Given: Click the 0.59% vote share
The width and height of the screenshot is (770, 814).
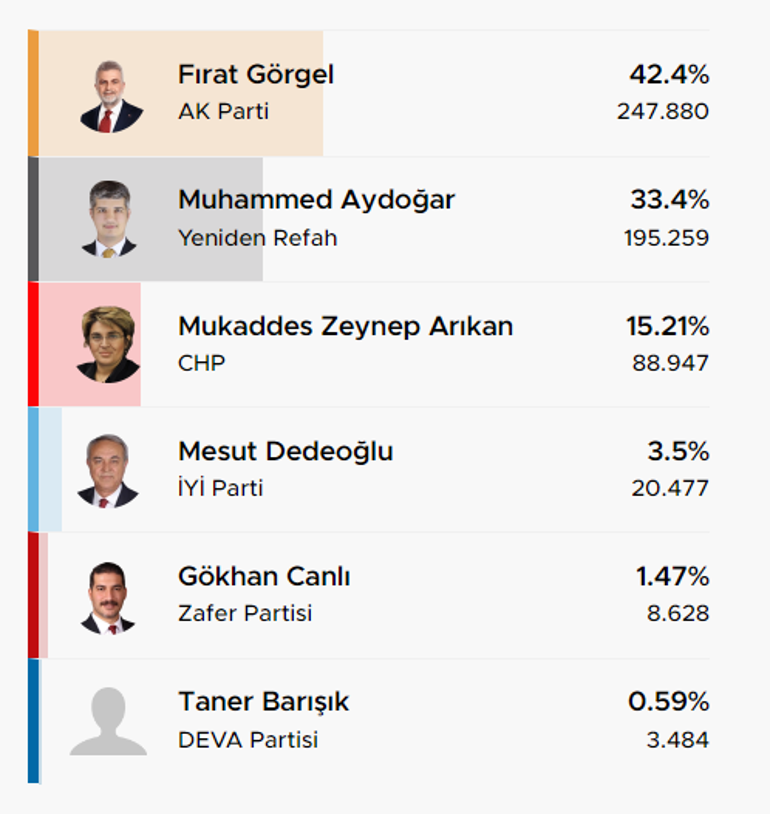Looking at the screenshot, I should click(668, 702).
